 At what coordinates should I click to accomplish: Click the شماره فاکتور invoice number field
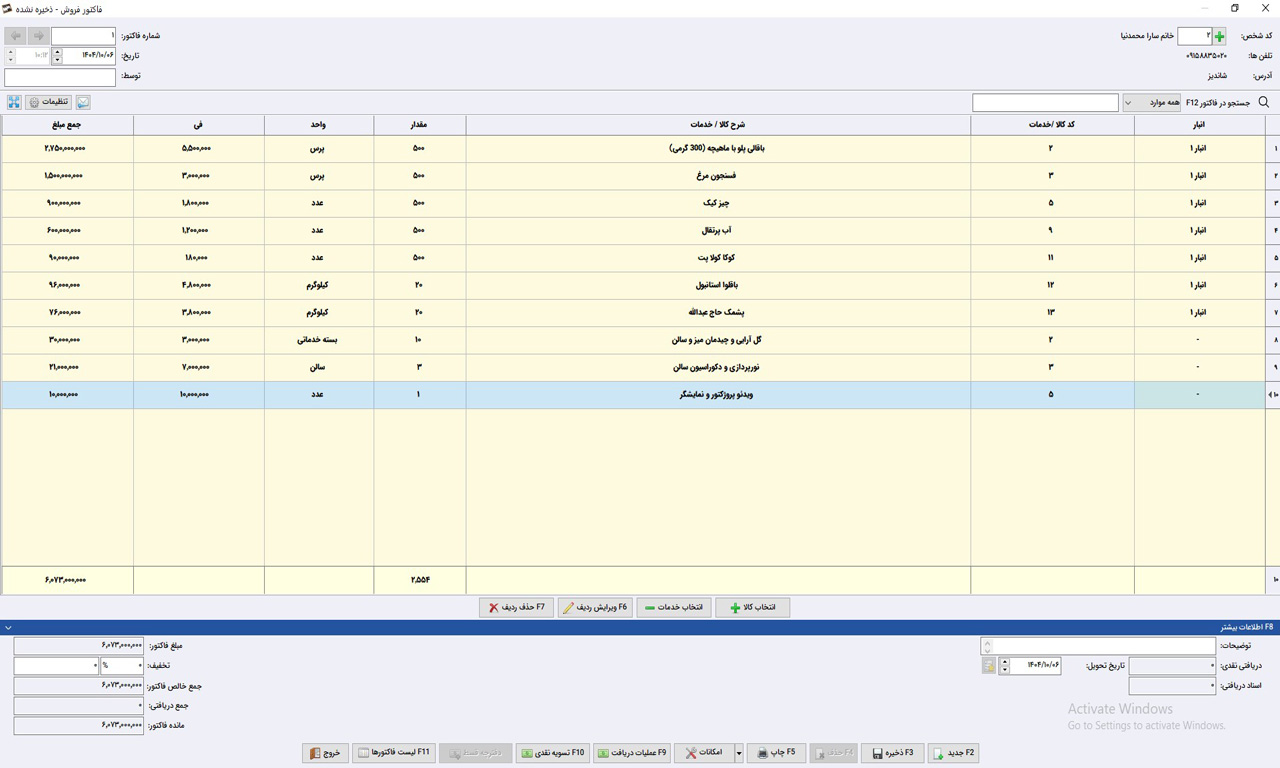coord(83,36)
